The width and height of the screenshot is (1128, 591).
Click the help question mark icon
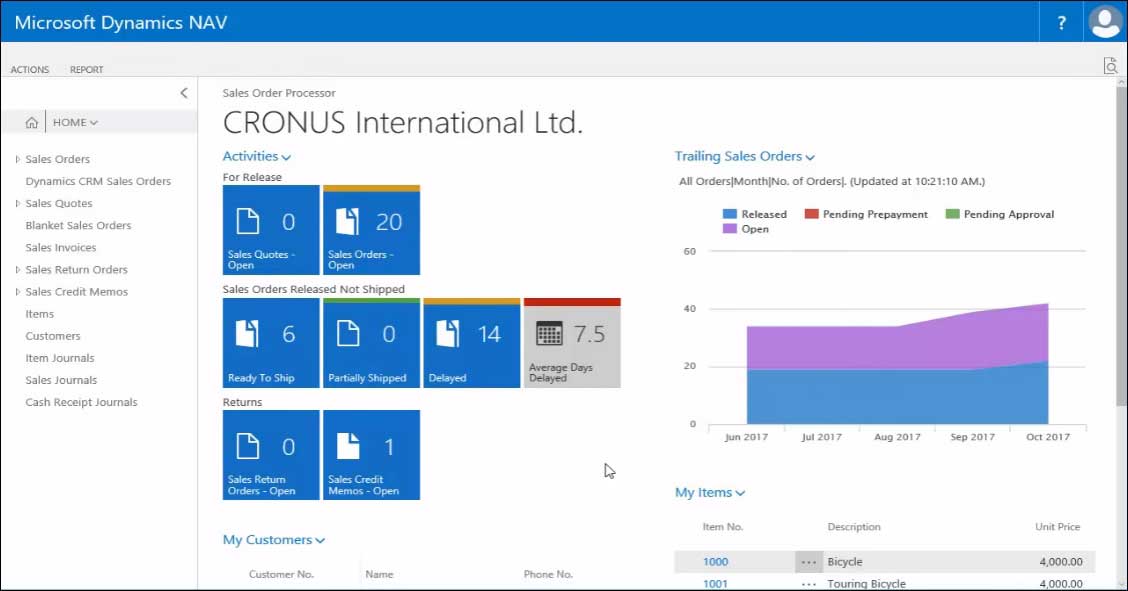pos(1061,22)
